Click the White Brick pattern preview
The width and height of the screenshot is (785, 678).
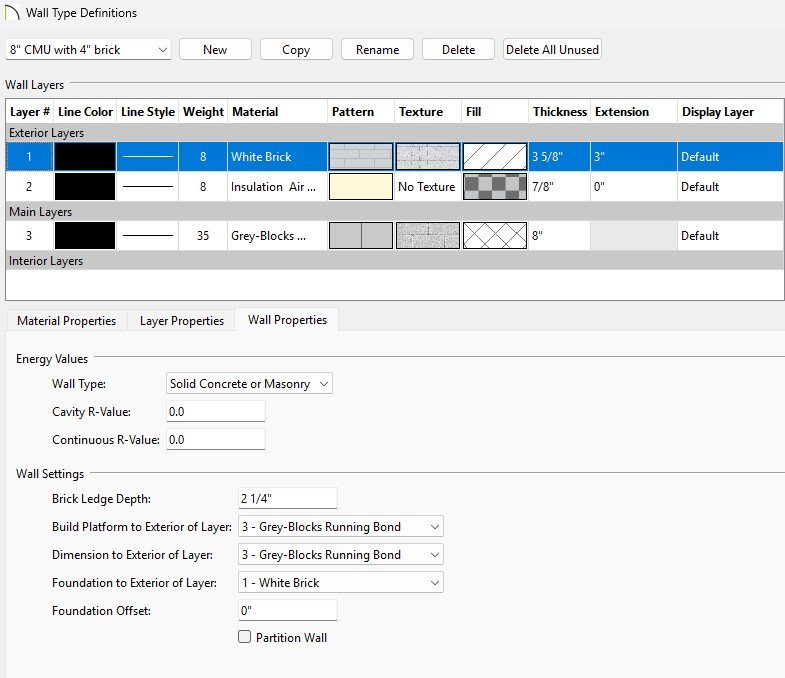coord(361,157)
